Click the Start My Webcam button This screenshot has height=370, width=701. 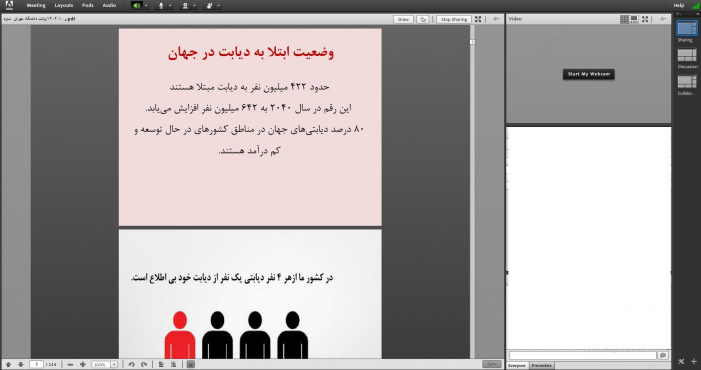[x=588, y=74]
